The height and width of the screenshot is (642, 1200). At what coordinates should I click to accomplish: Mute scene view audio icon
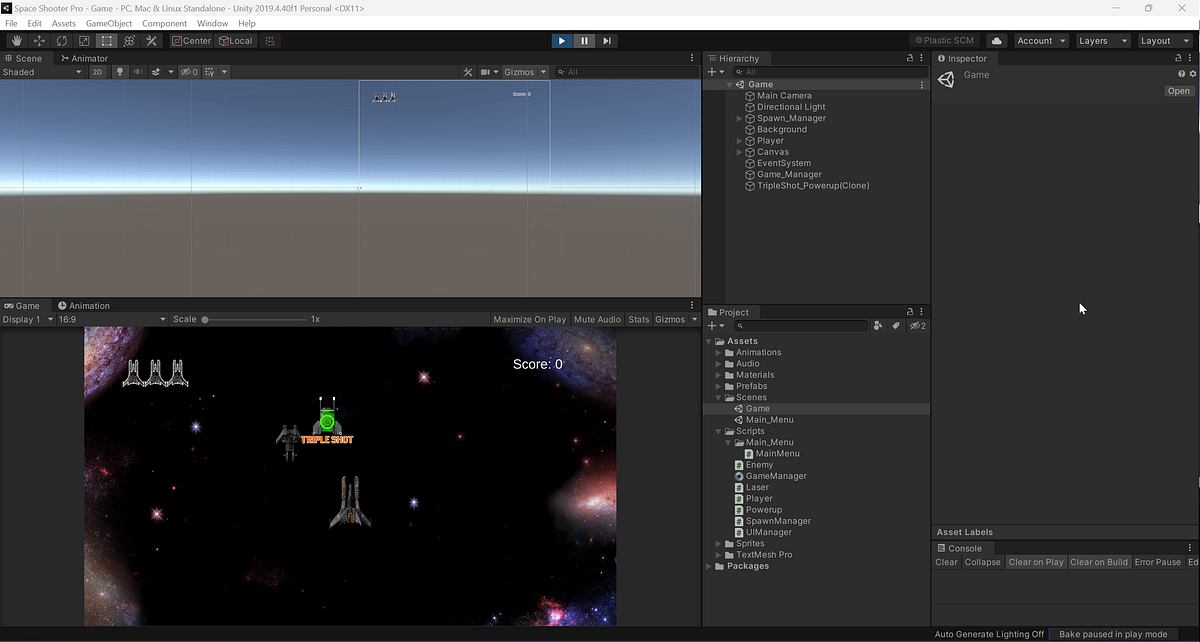pos(139,71)
